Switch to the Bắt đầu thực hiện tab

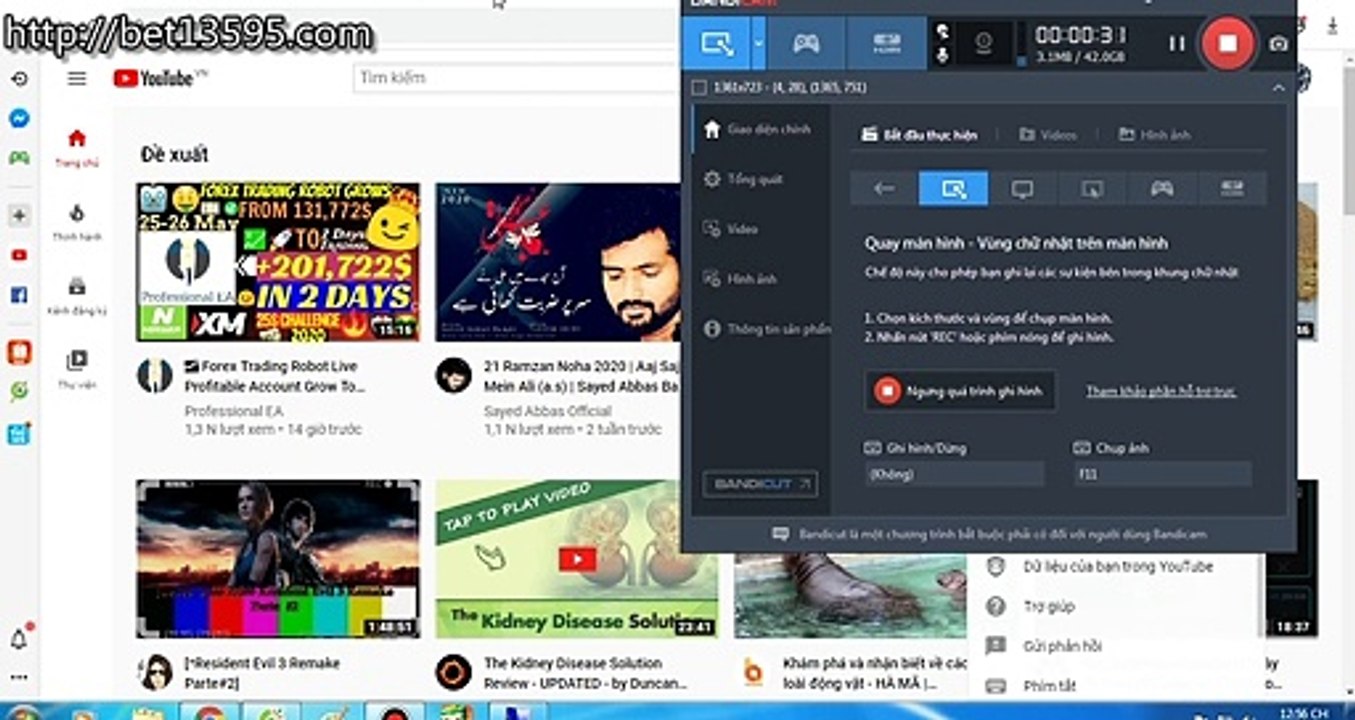(x=919, y=134)
